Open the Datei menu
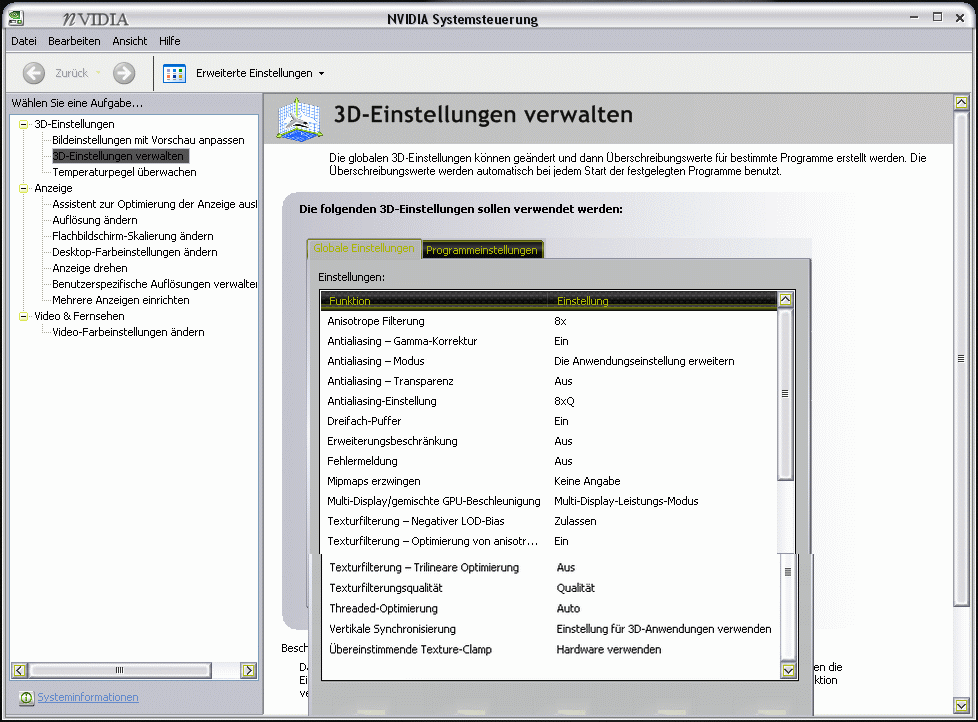 tap(24, 41)
